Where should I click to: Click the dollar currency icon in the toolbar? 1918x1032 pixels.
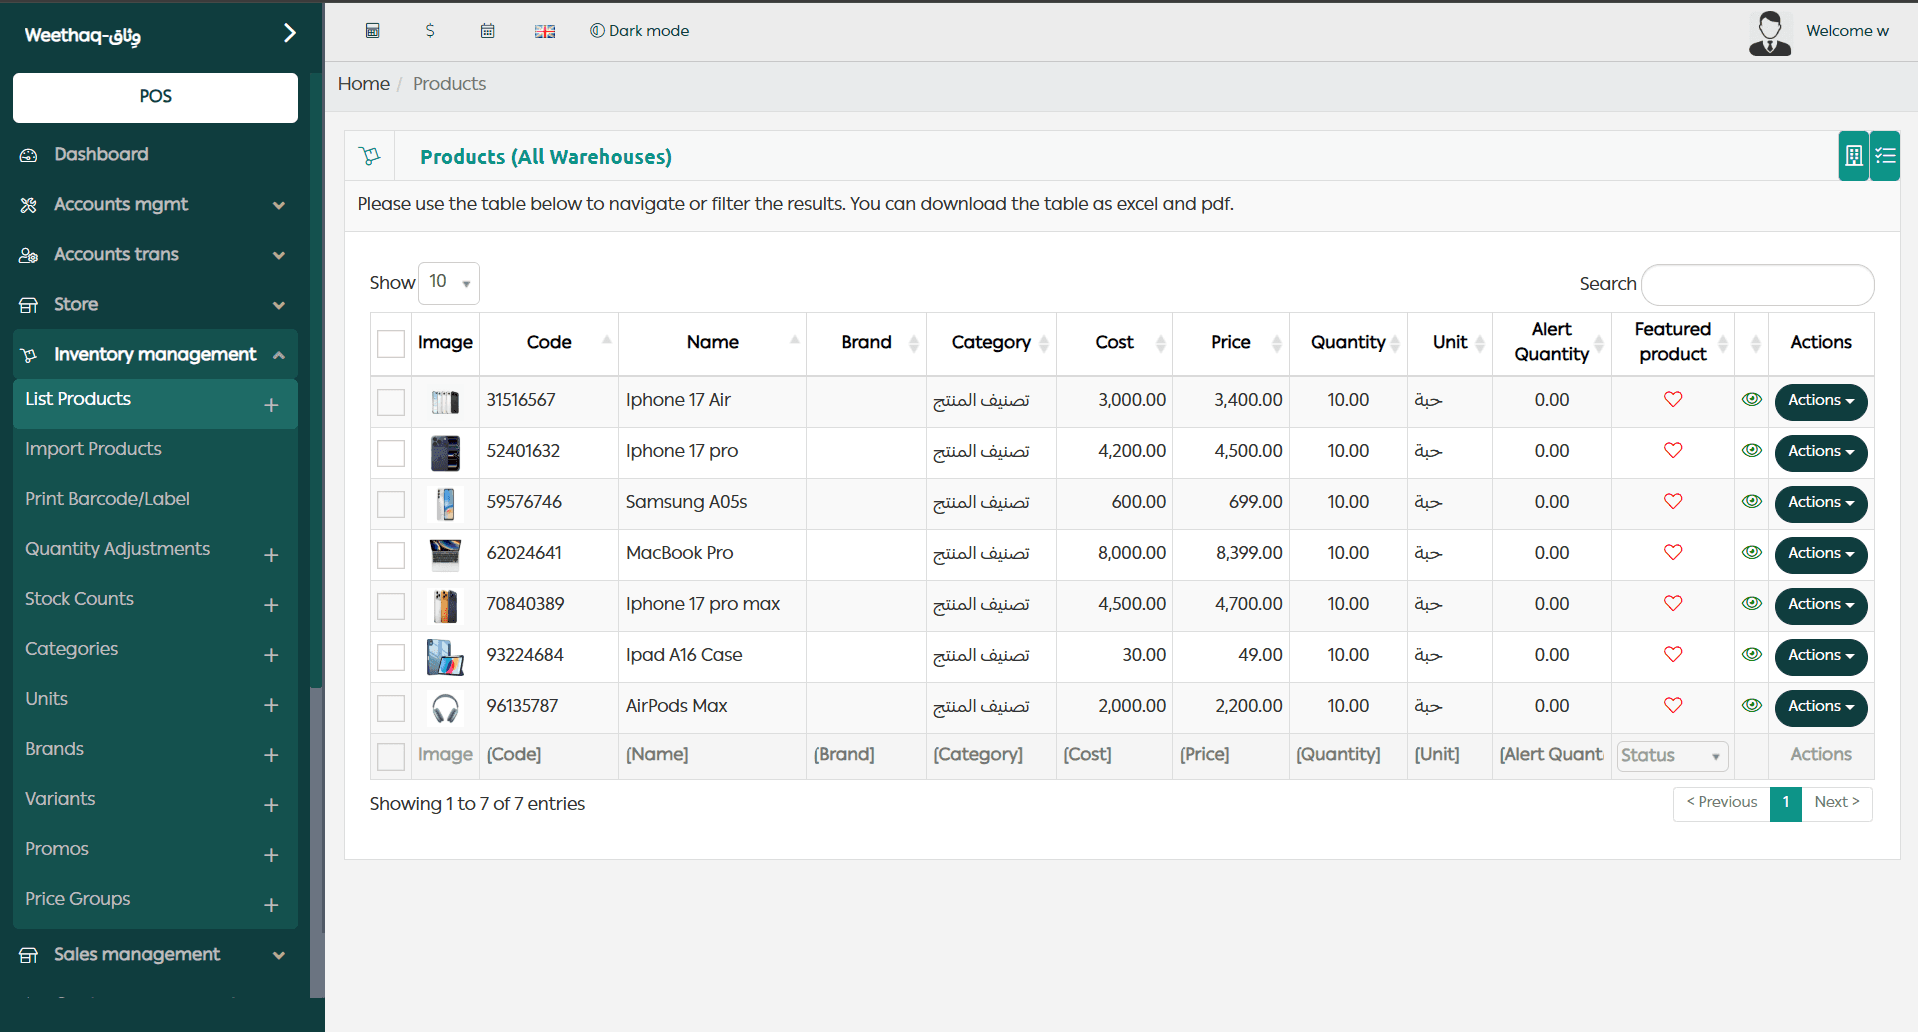430,30
